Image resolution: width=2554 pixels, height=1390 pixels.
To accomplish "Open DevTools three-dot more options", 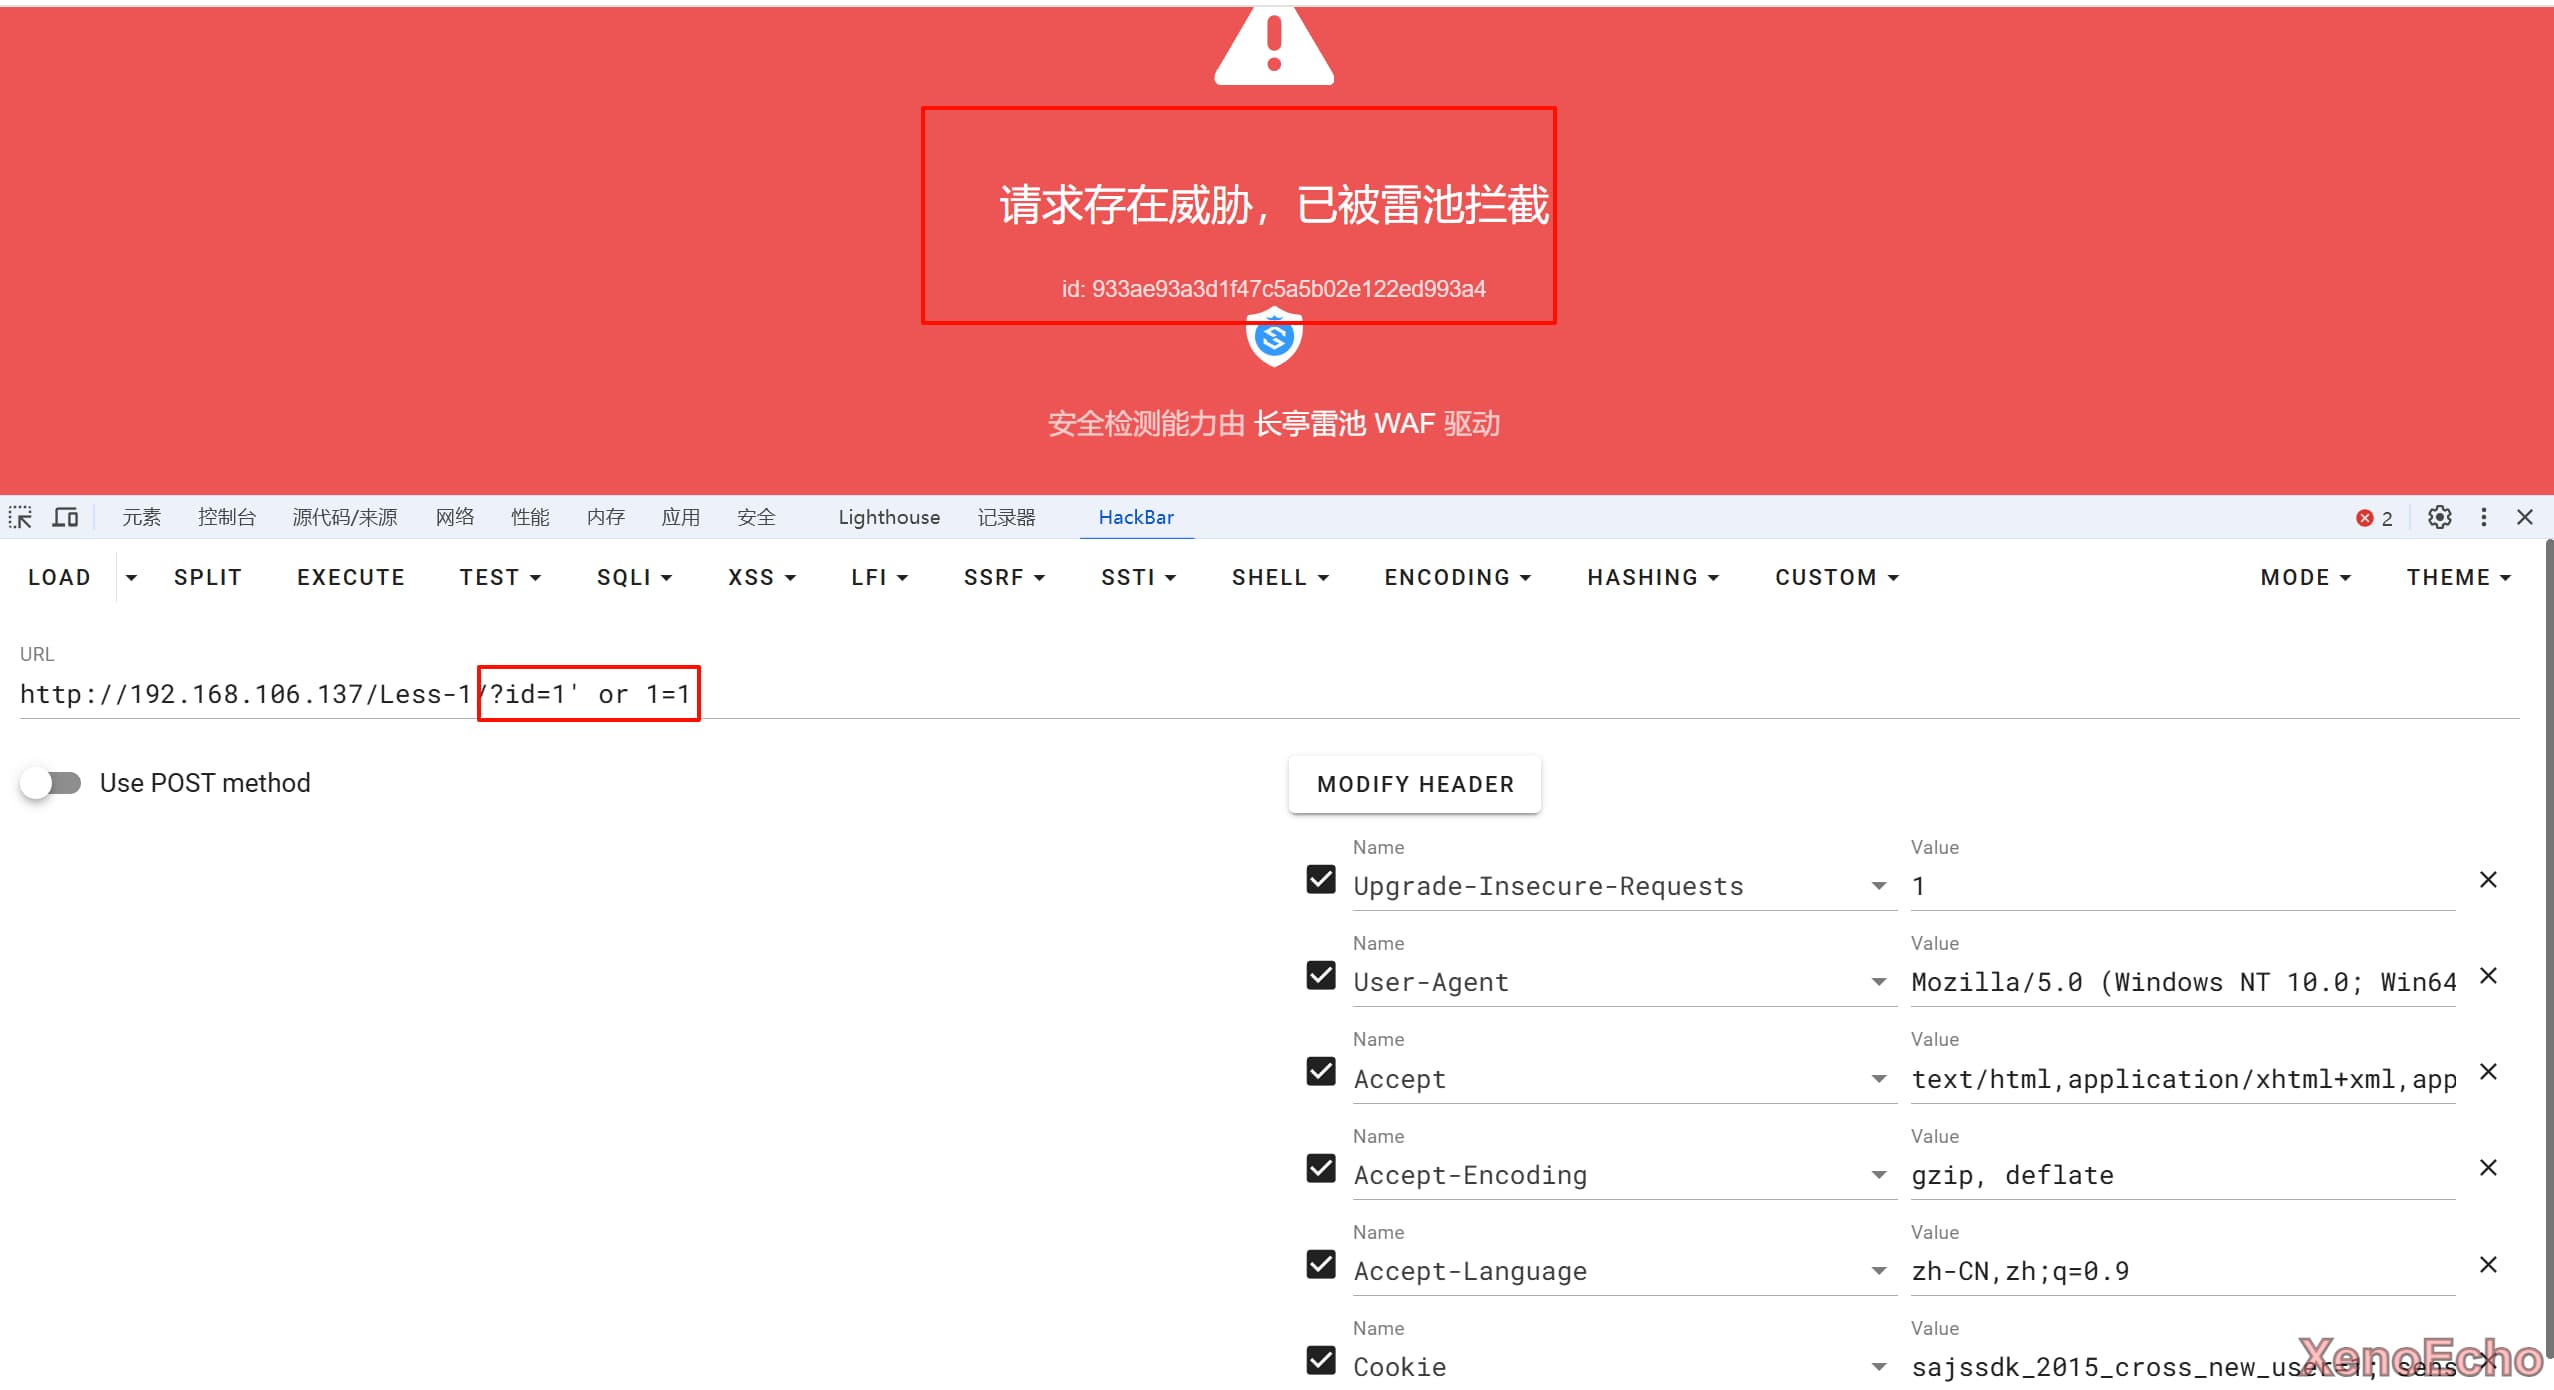I will pos(2483,517).
